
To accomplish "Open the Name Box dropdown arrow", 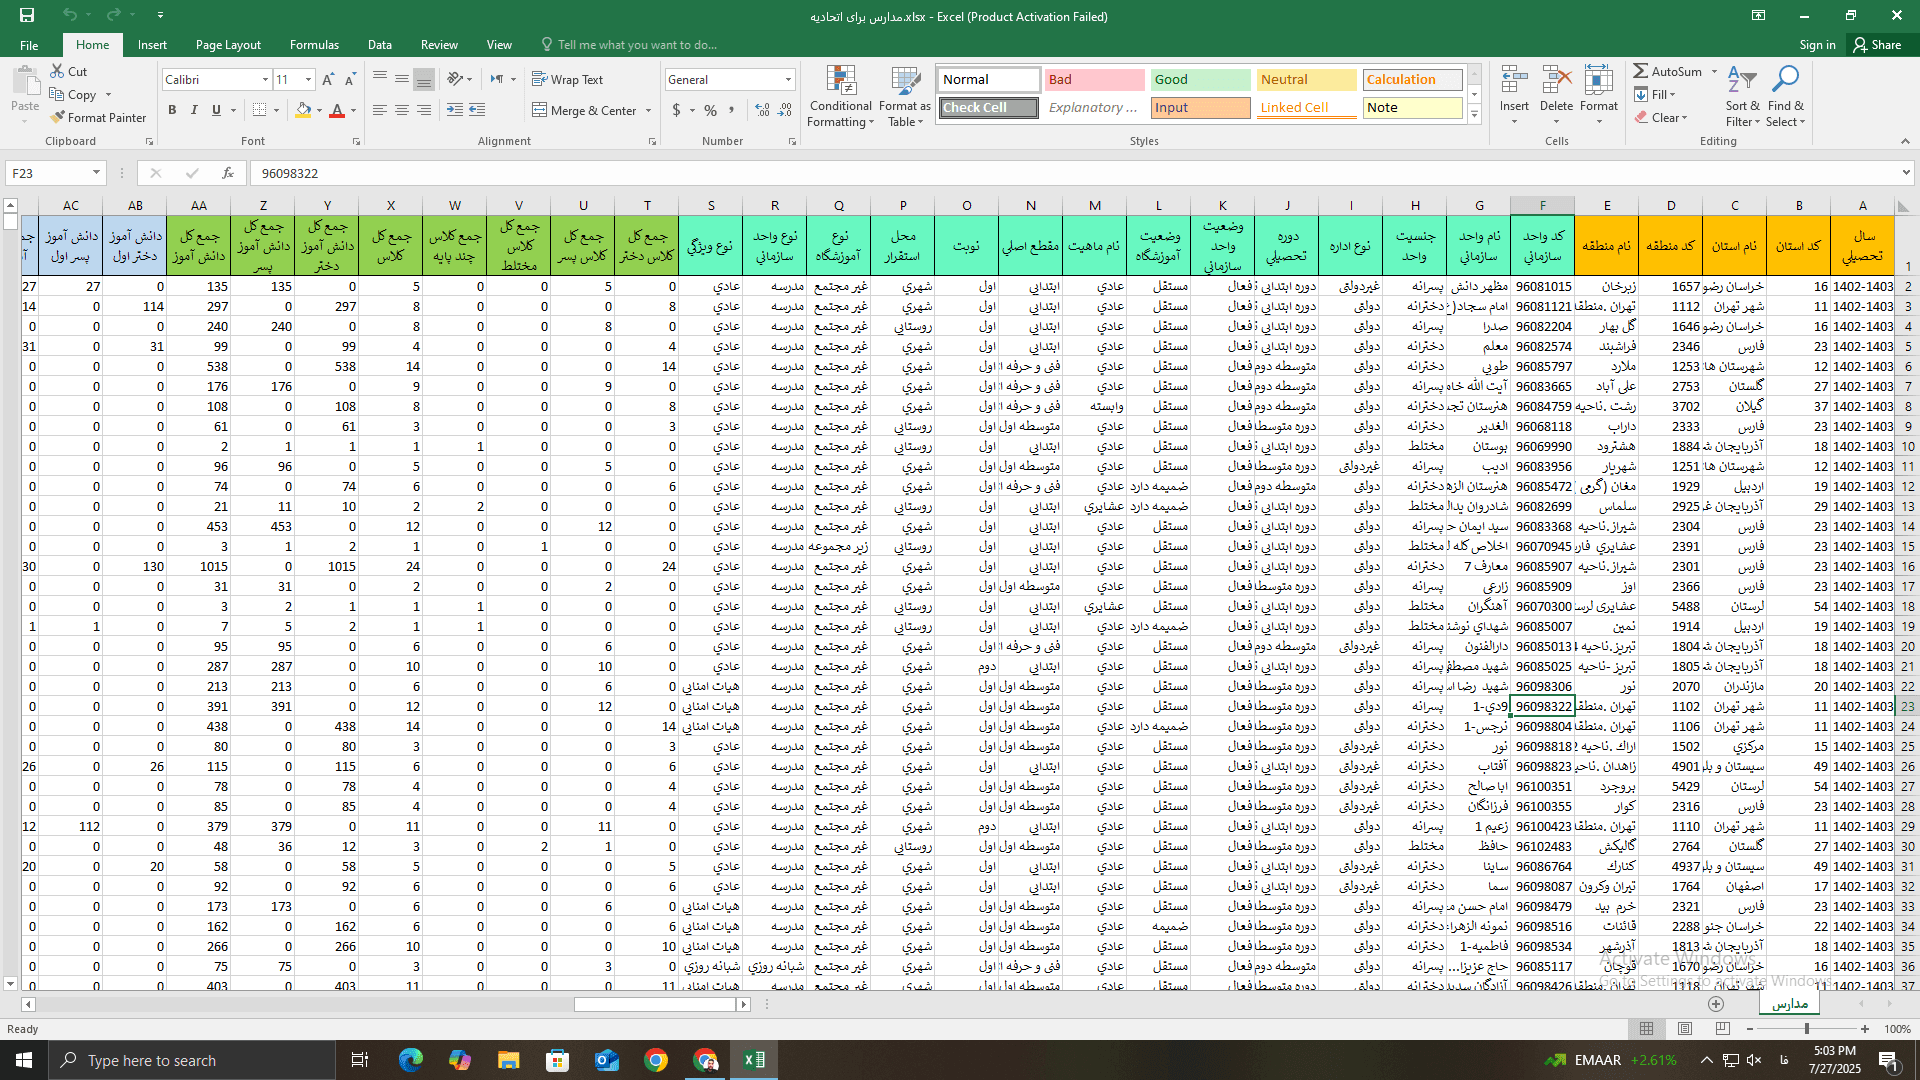I will pos(96,173).
